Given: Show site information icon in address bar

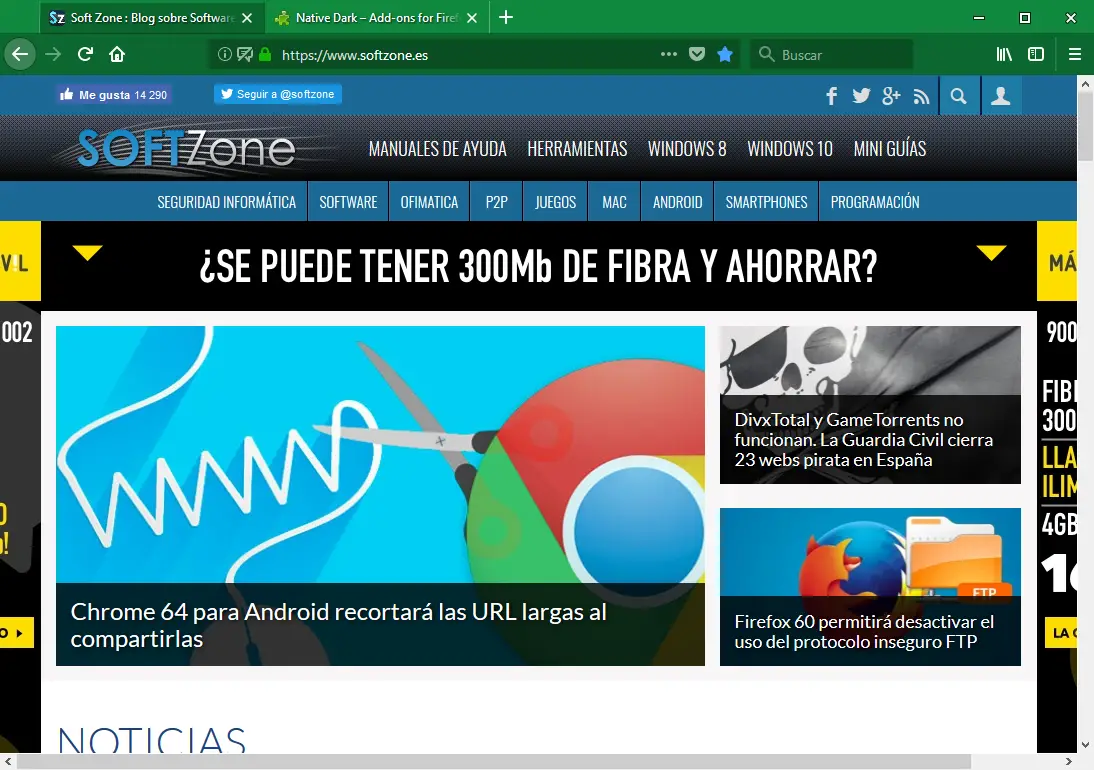Looking at the screenshot, I should click(224, 54).
